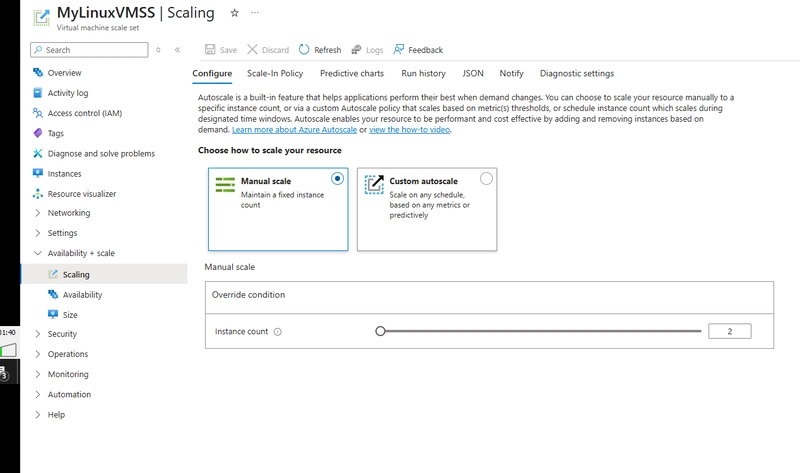Click the Discard button label
The height and width of the screenshot is (473, 800).
[276, 50]
